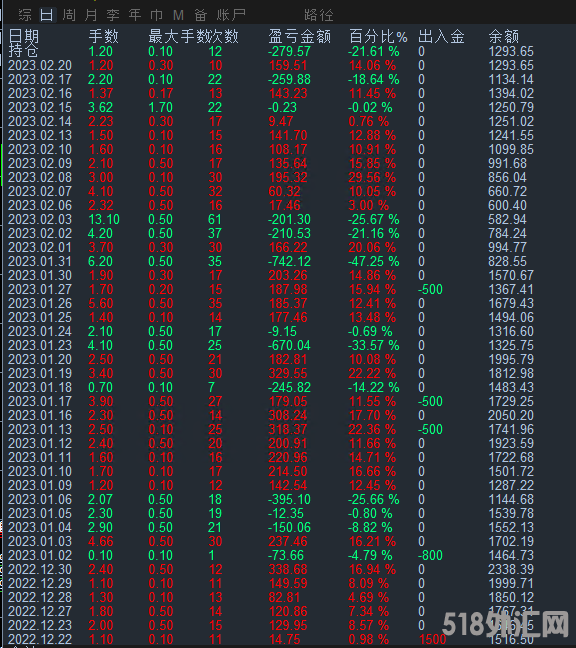576x648 pixels.
Task: Click lots 2.30 on 2023.01.05
Action: [100, 513]
